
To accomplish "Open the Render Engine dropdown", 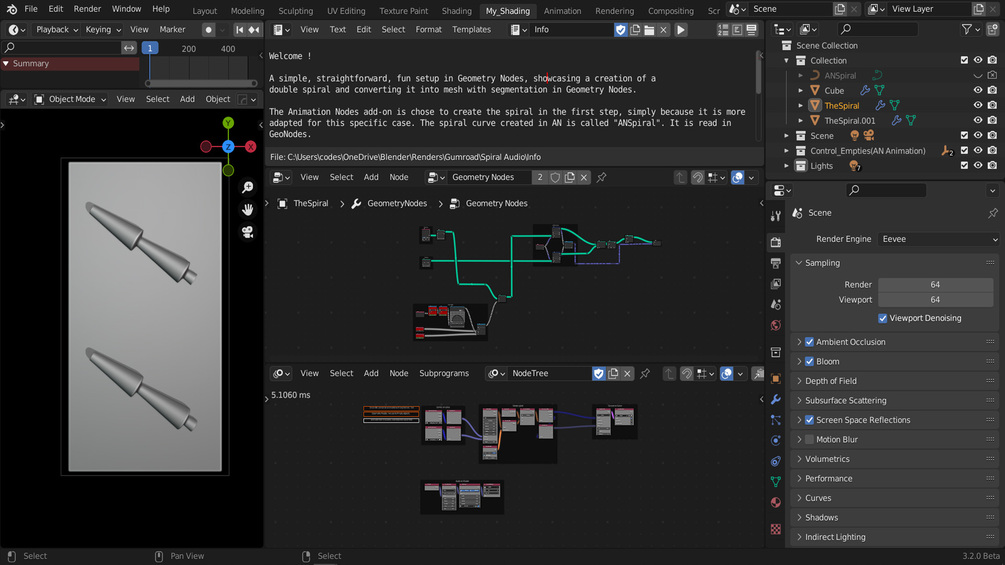I will pos(938,239).
